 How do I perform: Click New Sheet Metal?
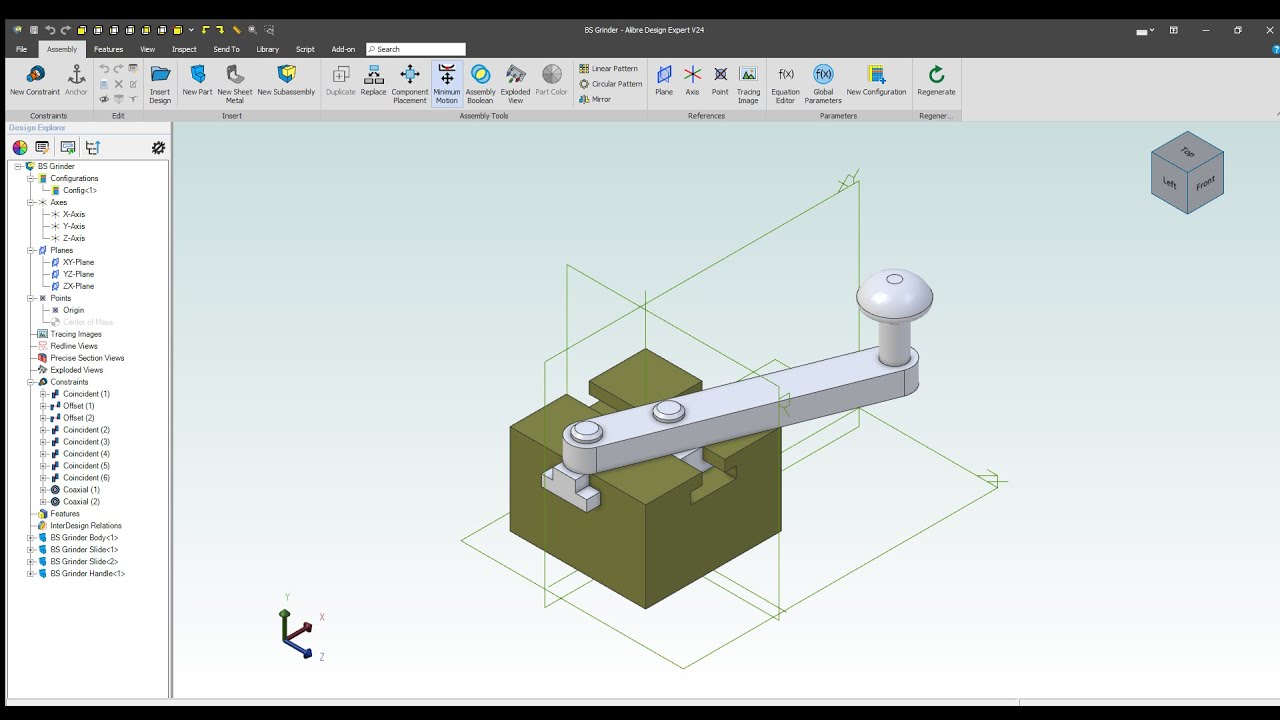coord(235,84)
